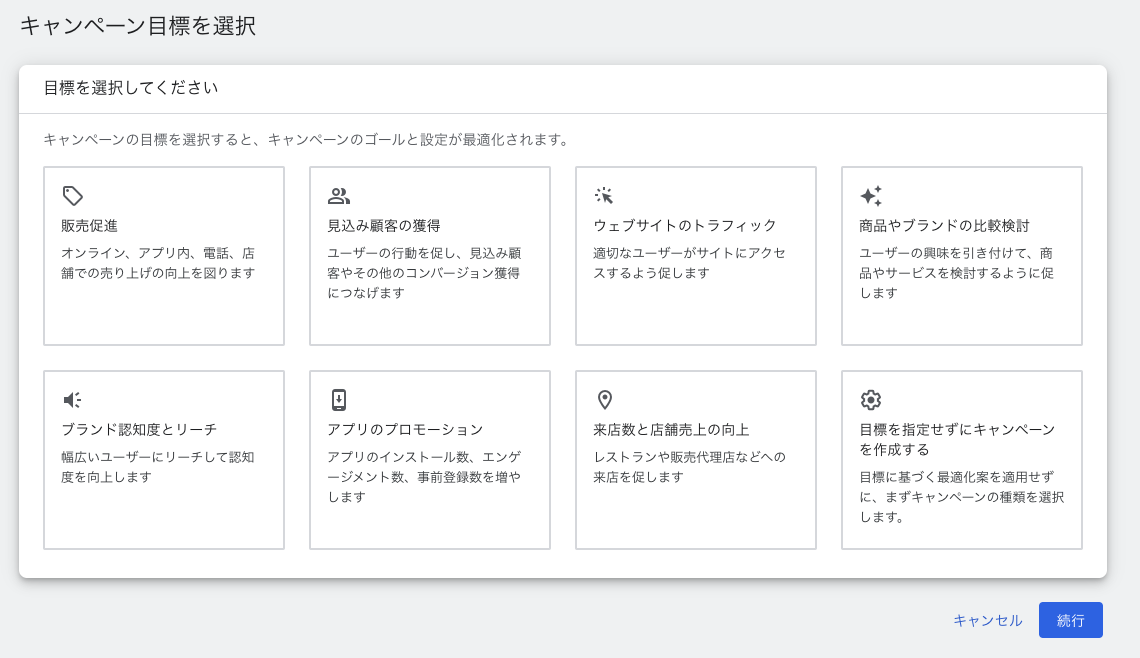Click the megaphone icon for ブランド認知度とリーチ
This screenshot has width=1140, height=658.
(x=72, y=400)
